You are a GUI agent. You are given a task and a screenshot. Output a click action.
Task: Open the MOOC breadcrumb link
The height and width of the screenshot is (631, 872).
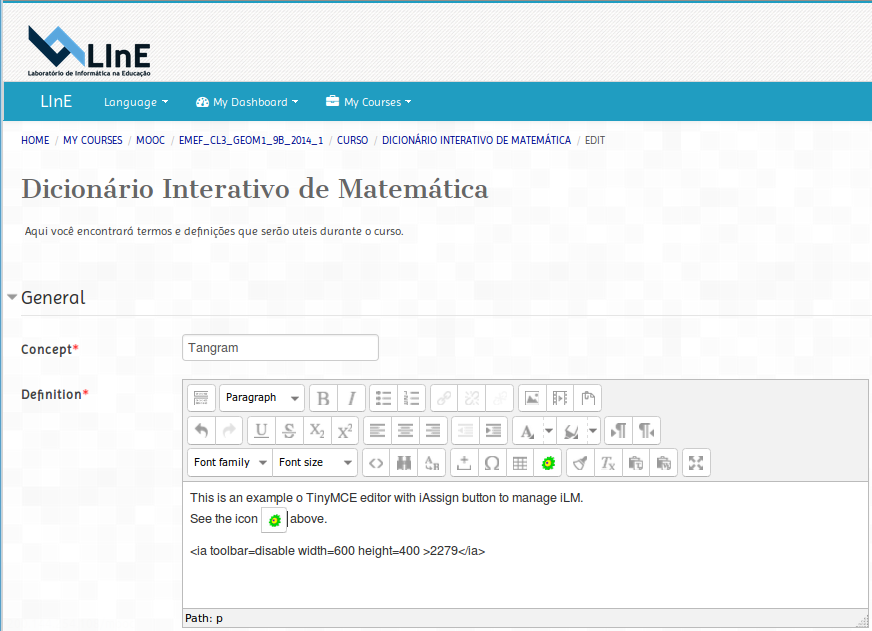click(151, 140)
